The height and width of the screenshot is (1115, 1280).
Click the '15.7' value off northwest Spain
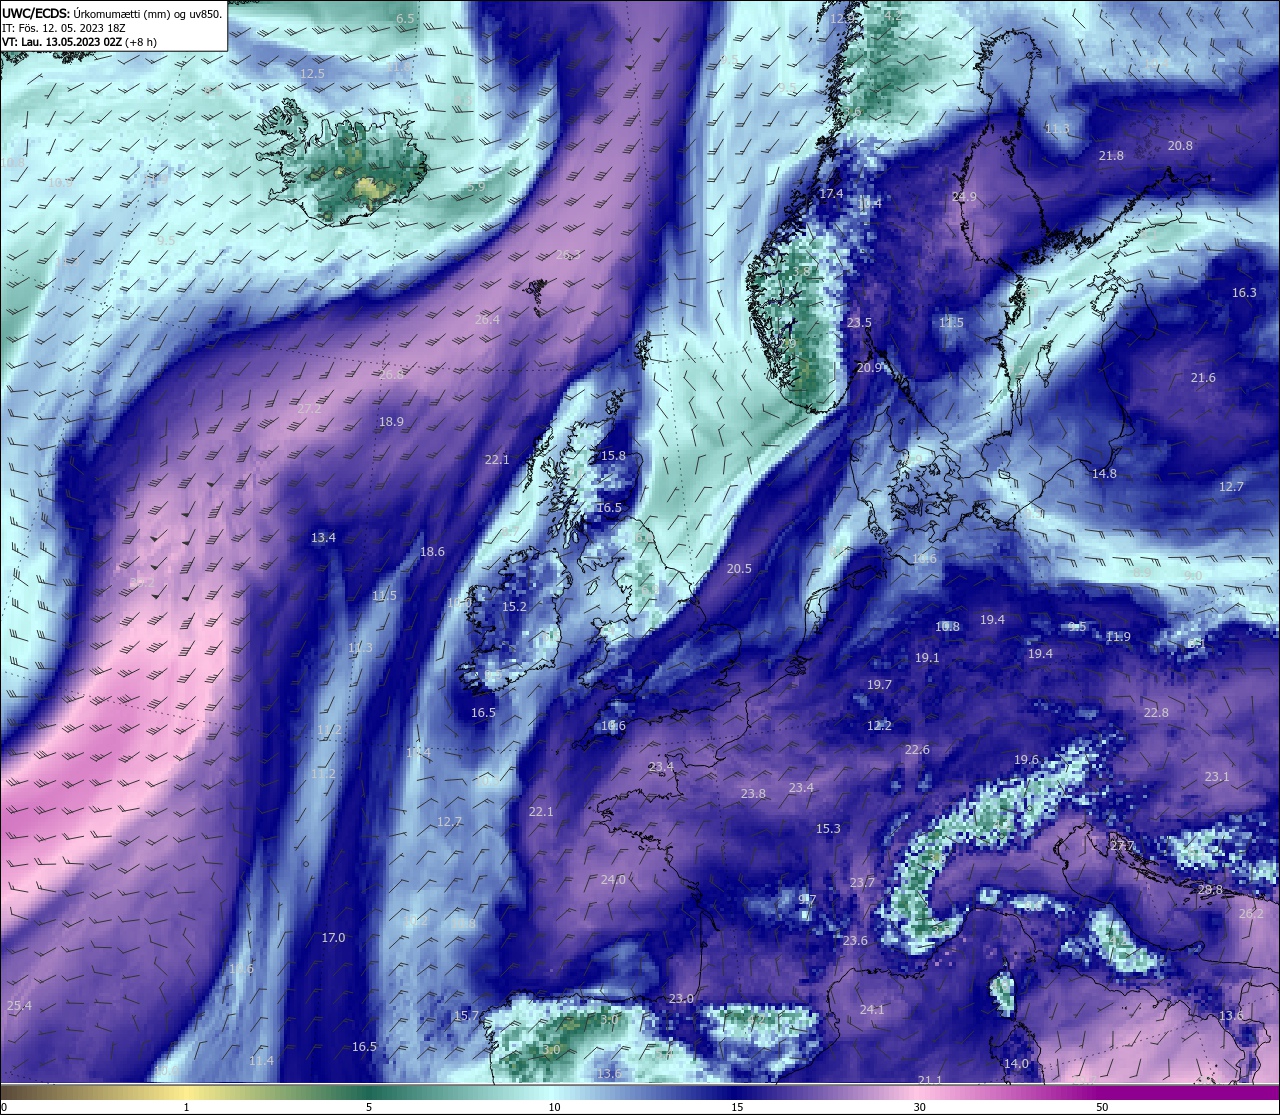click(466, 1016)
